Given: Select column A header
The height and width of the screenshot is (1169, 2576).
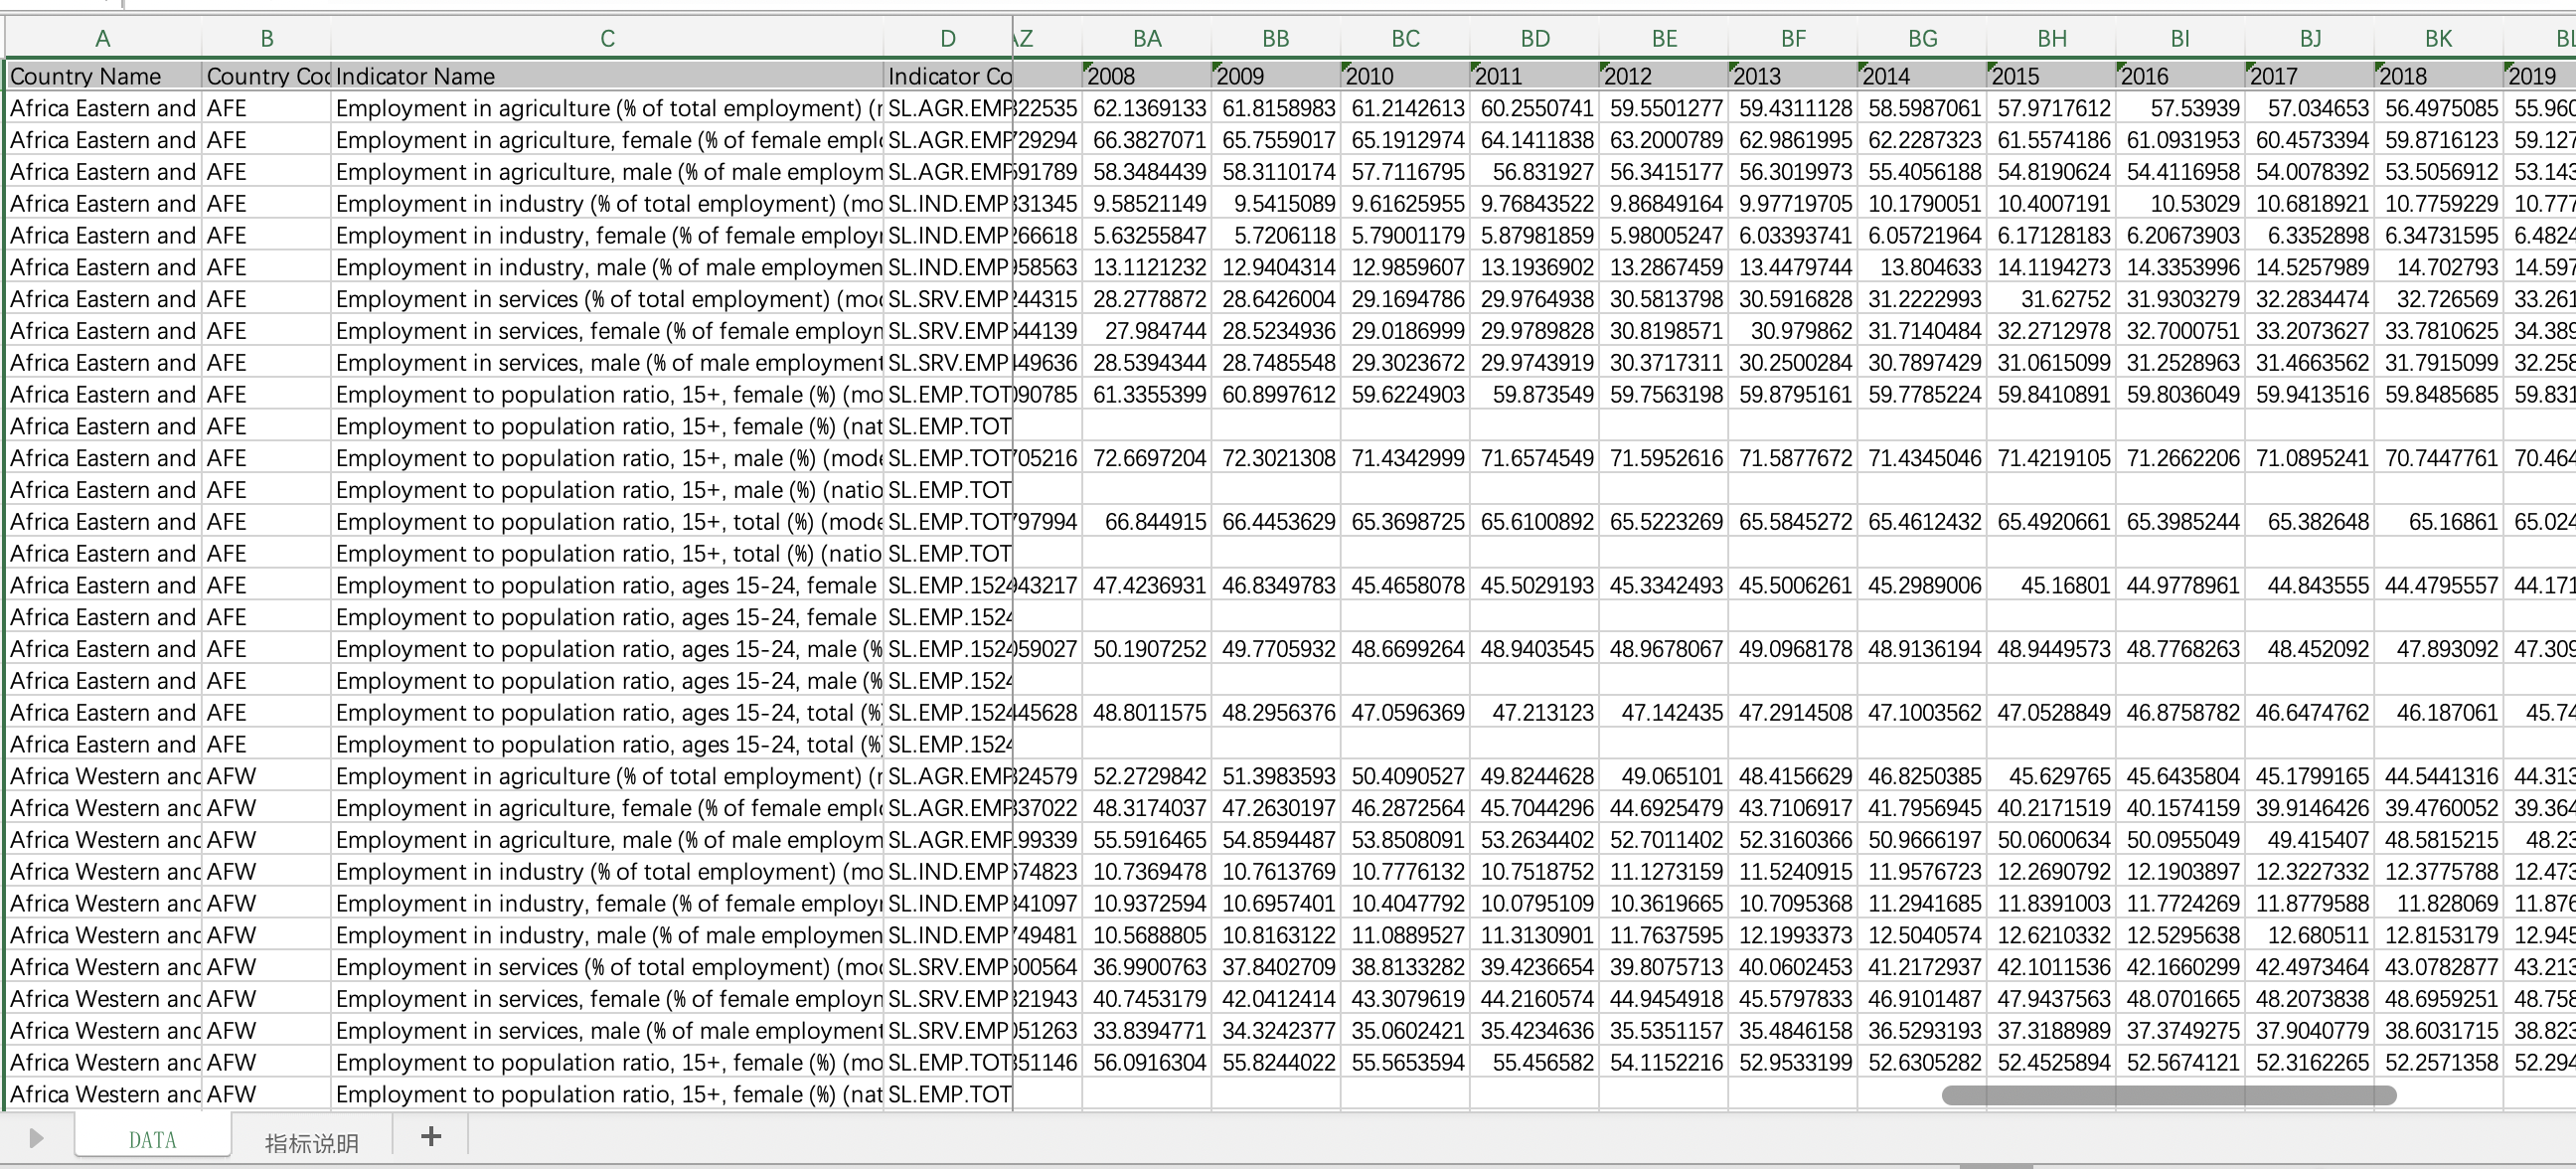Looking at the screenshot, I should click(103, 39).
